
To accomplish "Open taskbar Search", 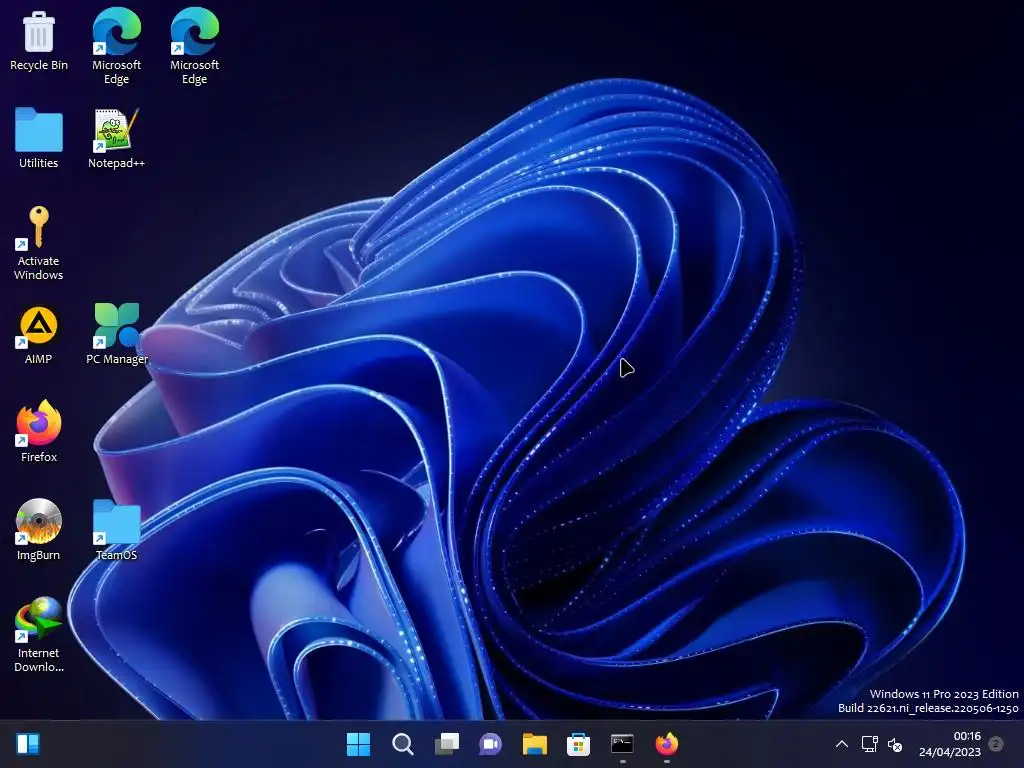I will [403, 744].
